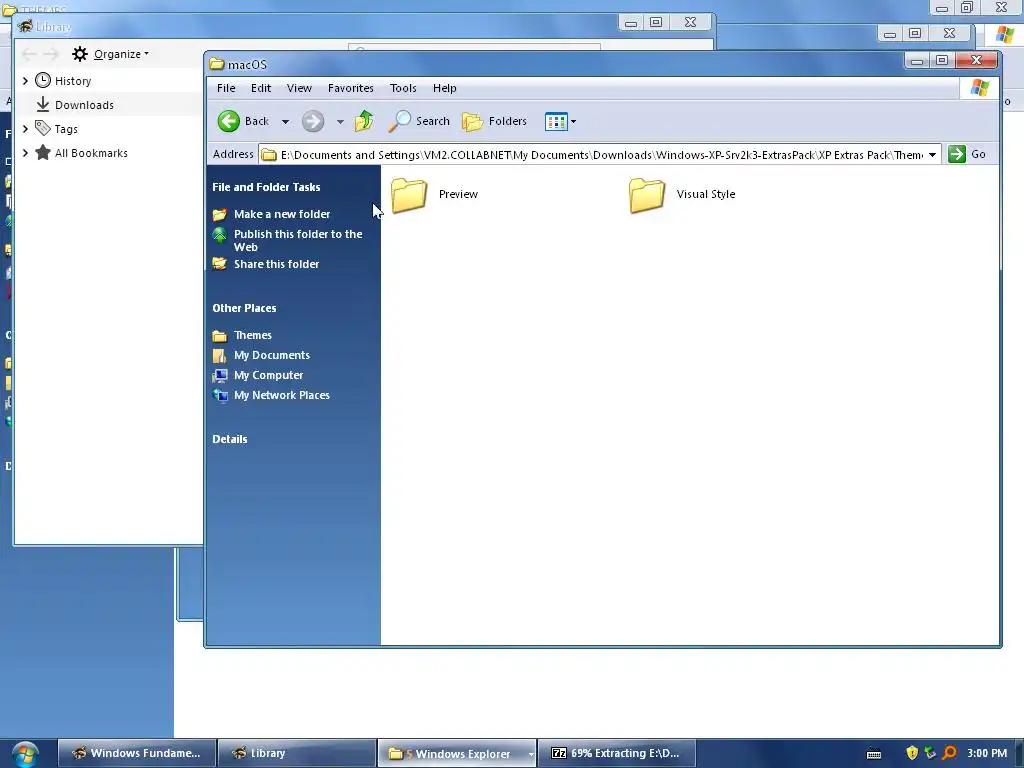The image size is (1024, 768).
Task: Go to Themes in Other Places
Action: point(253,335)
